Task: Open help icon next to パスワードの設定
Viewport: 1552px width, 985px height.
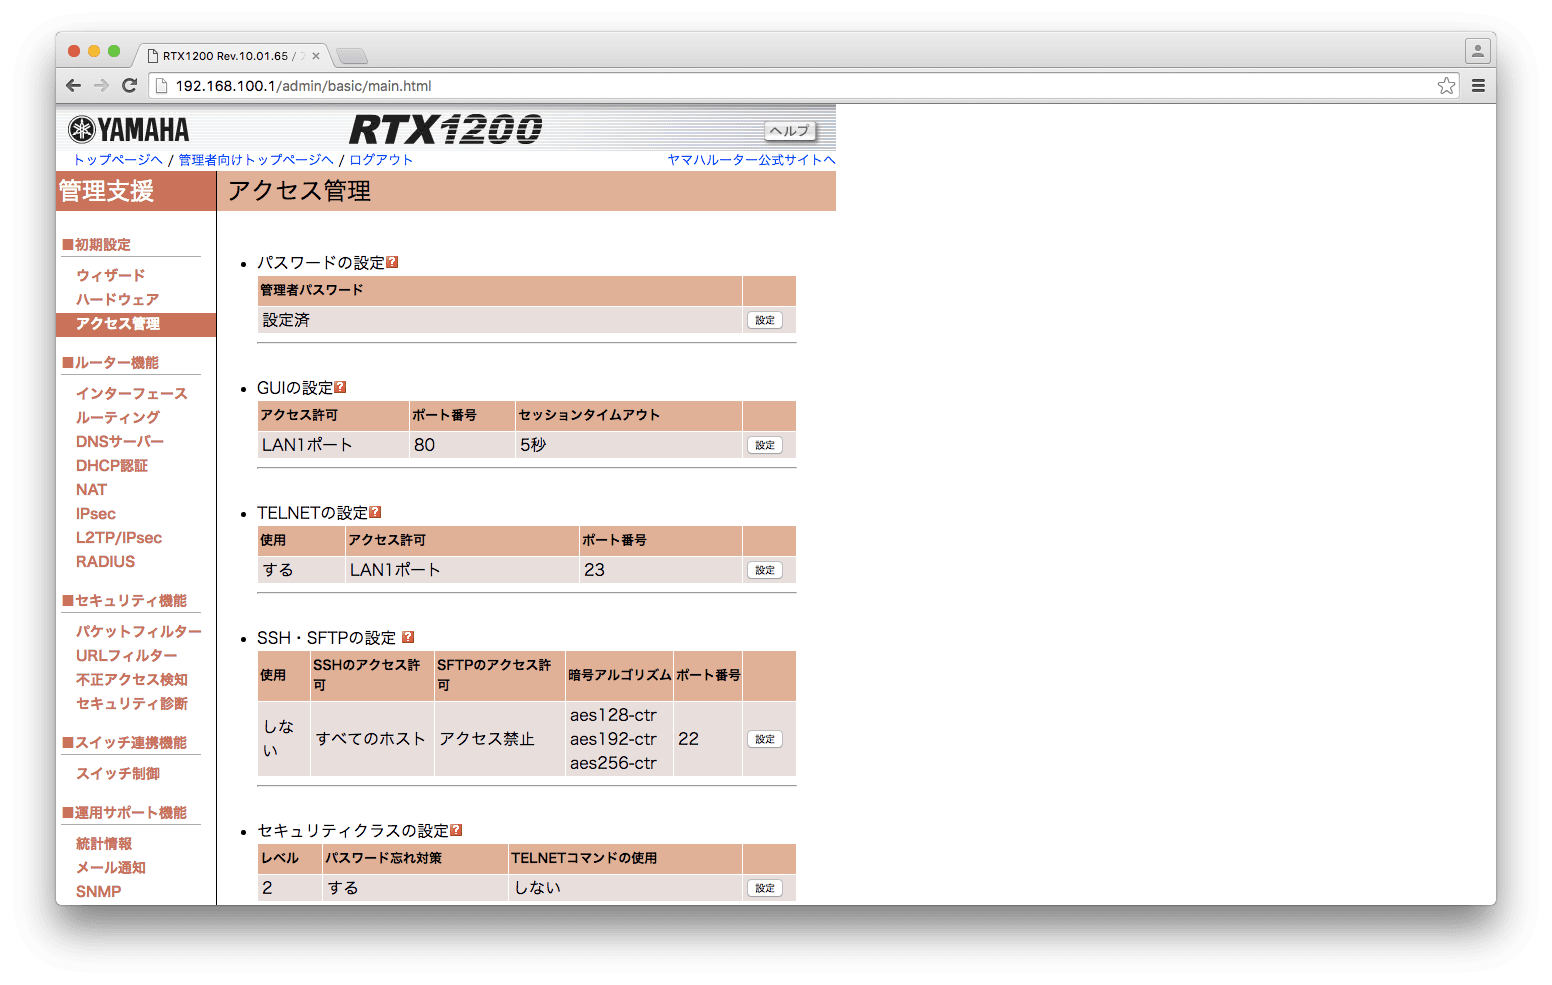Action: 392,262
